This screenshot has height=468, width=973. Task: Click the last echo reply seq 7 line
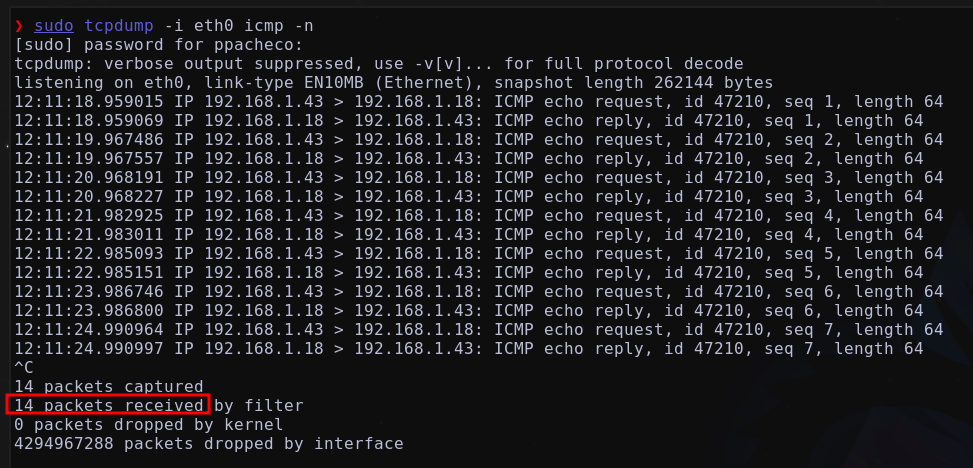(x=469, y=349)
